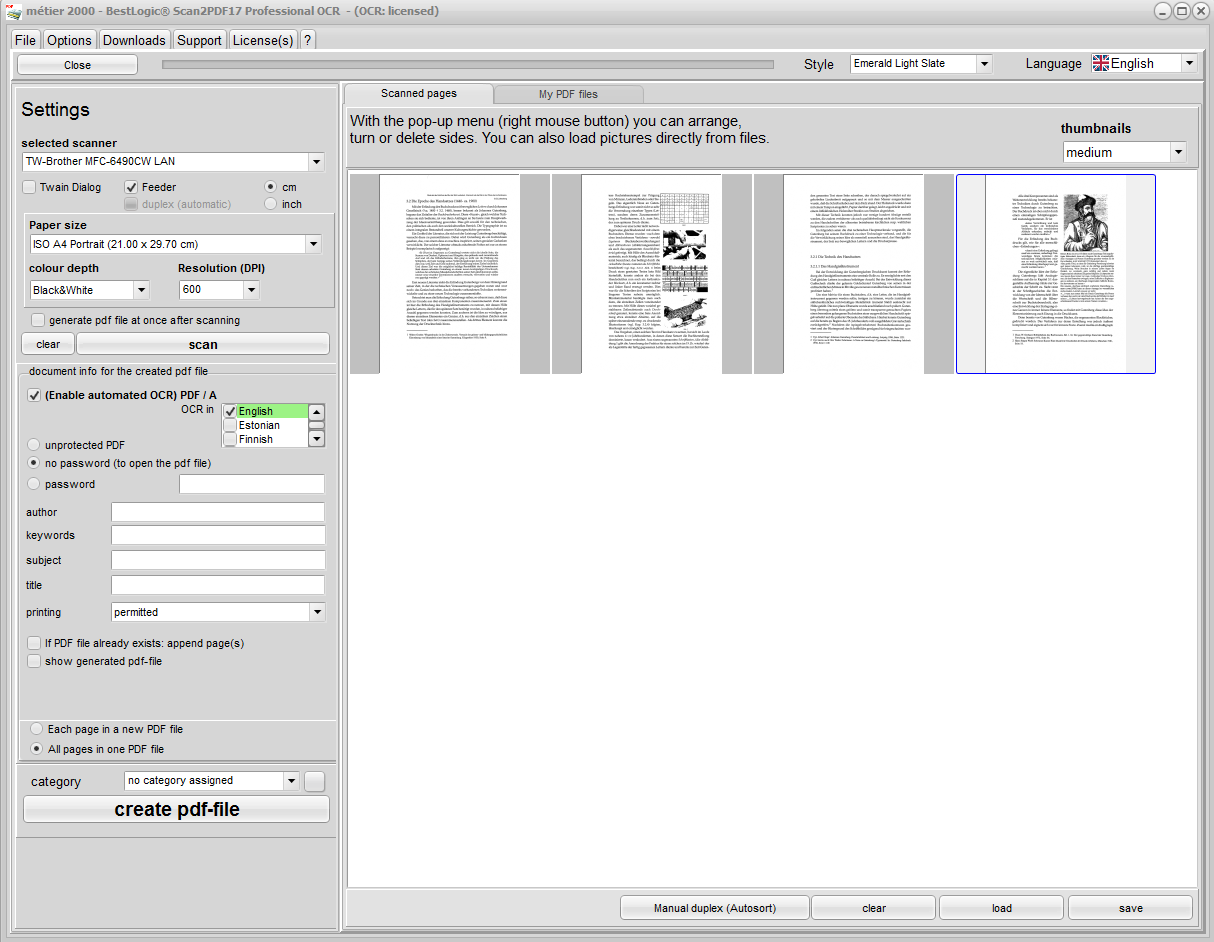
Task: Select the inch unit radio button
Action: (270, 204)
